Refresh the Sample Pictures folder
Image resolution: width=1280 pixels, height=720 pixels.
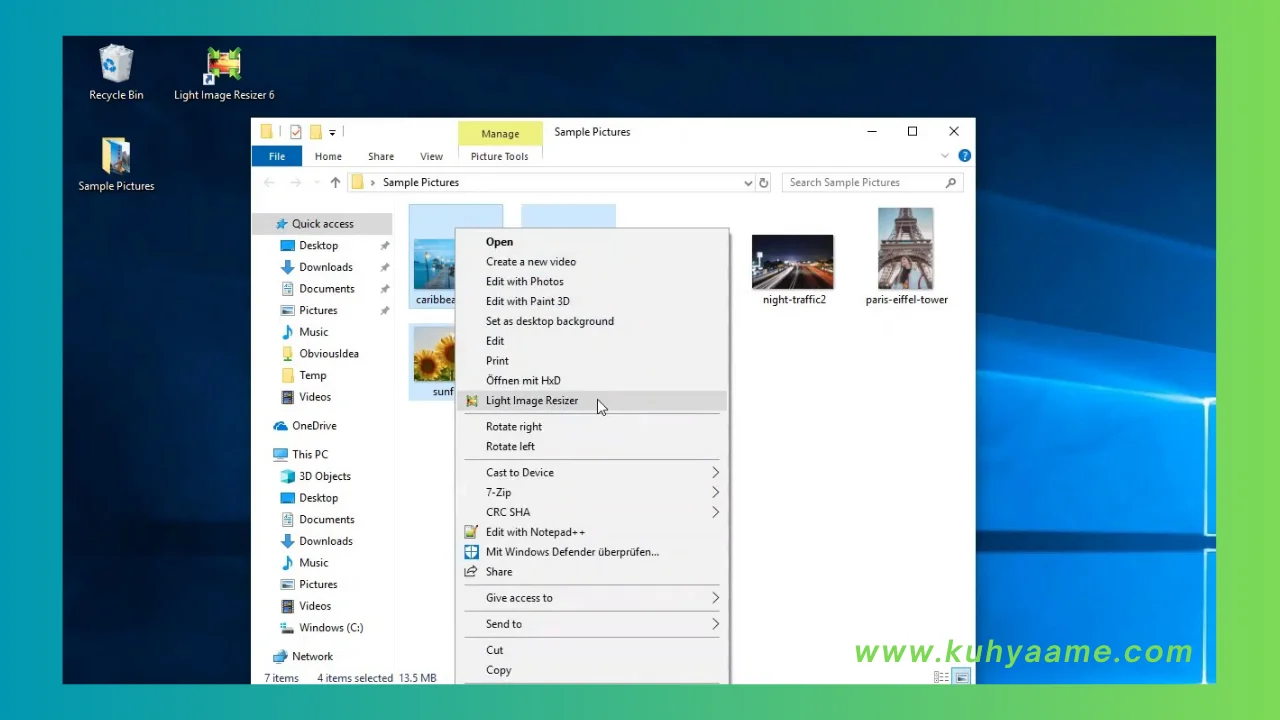click(764, 183)
